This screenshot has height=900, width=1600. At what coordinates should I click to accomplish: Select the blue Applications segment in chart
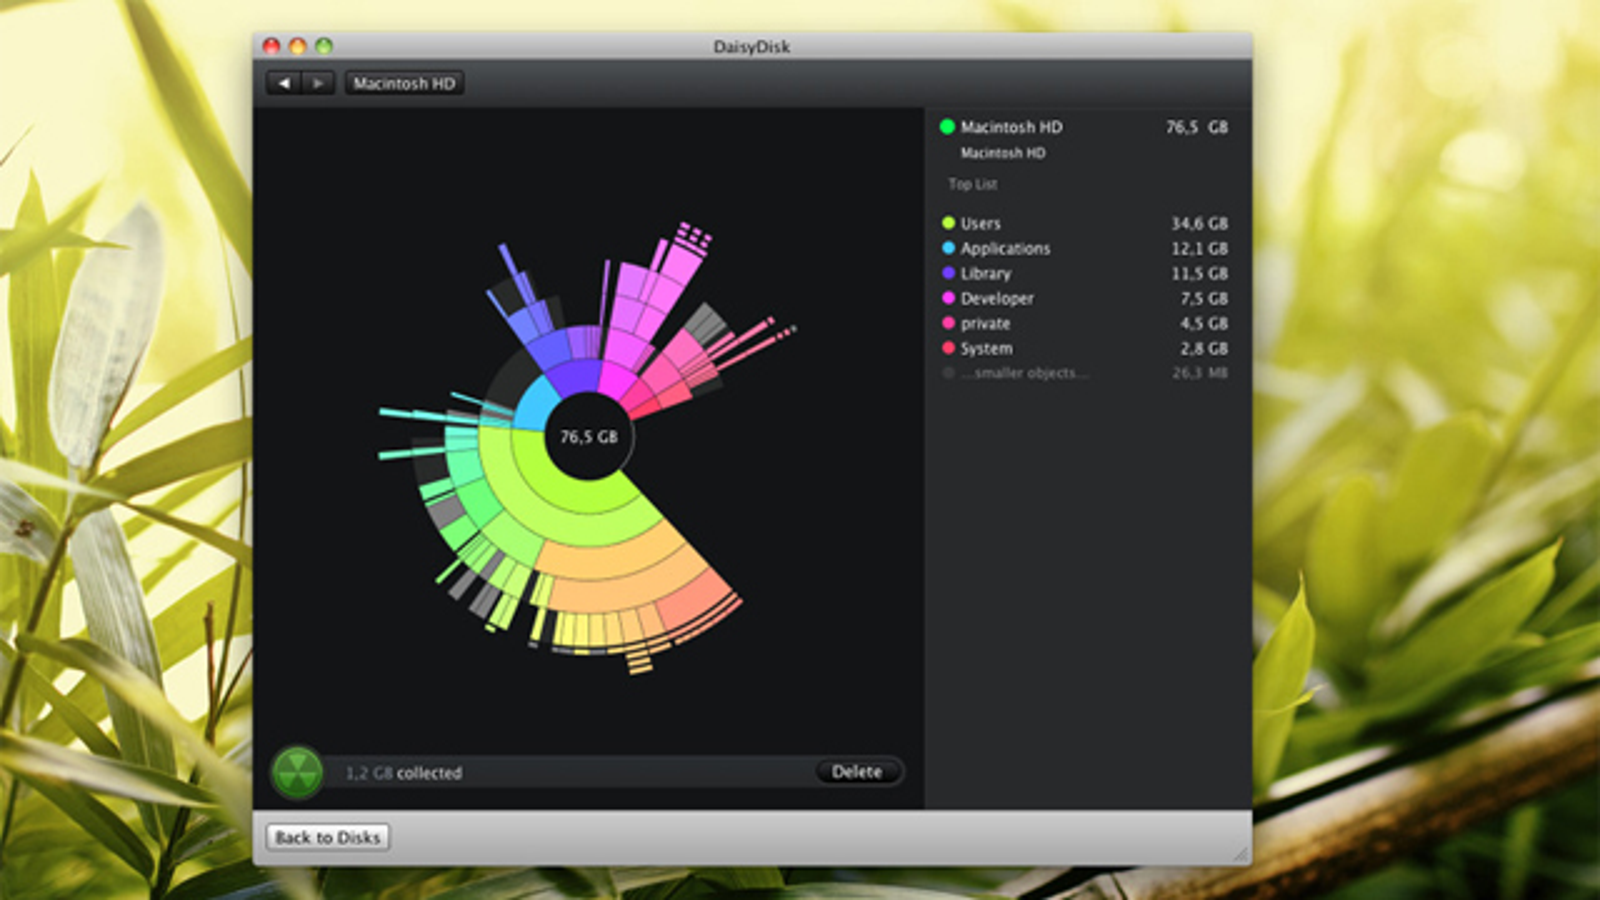tap(537, 404)
